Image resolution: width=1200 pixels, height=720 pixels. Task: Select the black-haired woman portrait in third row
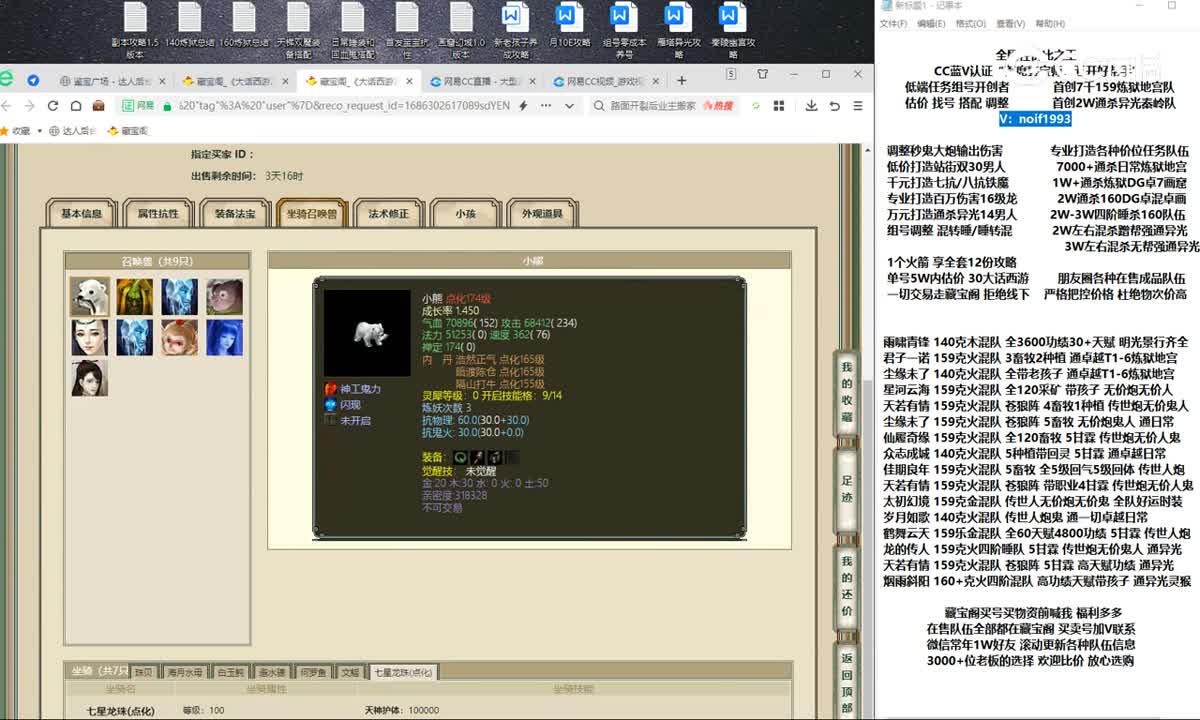coord(90,378)
